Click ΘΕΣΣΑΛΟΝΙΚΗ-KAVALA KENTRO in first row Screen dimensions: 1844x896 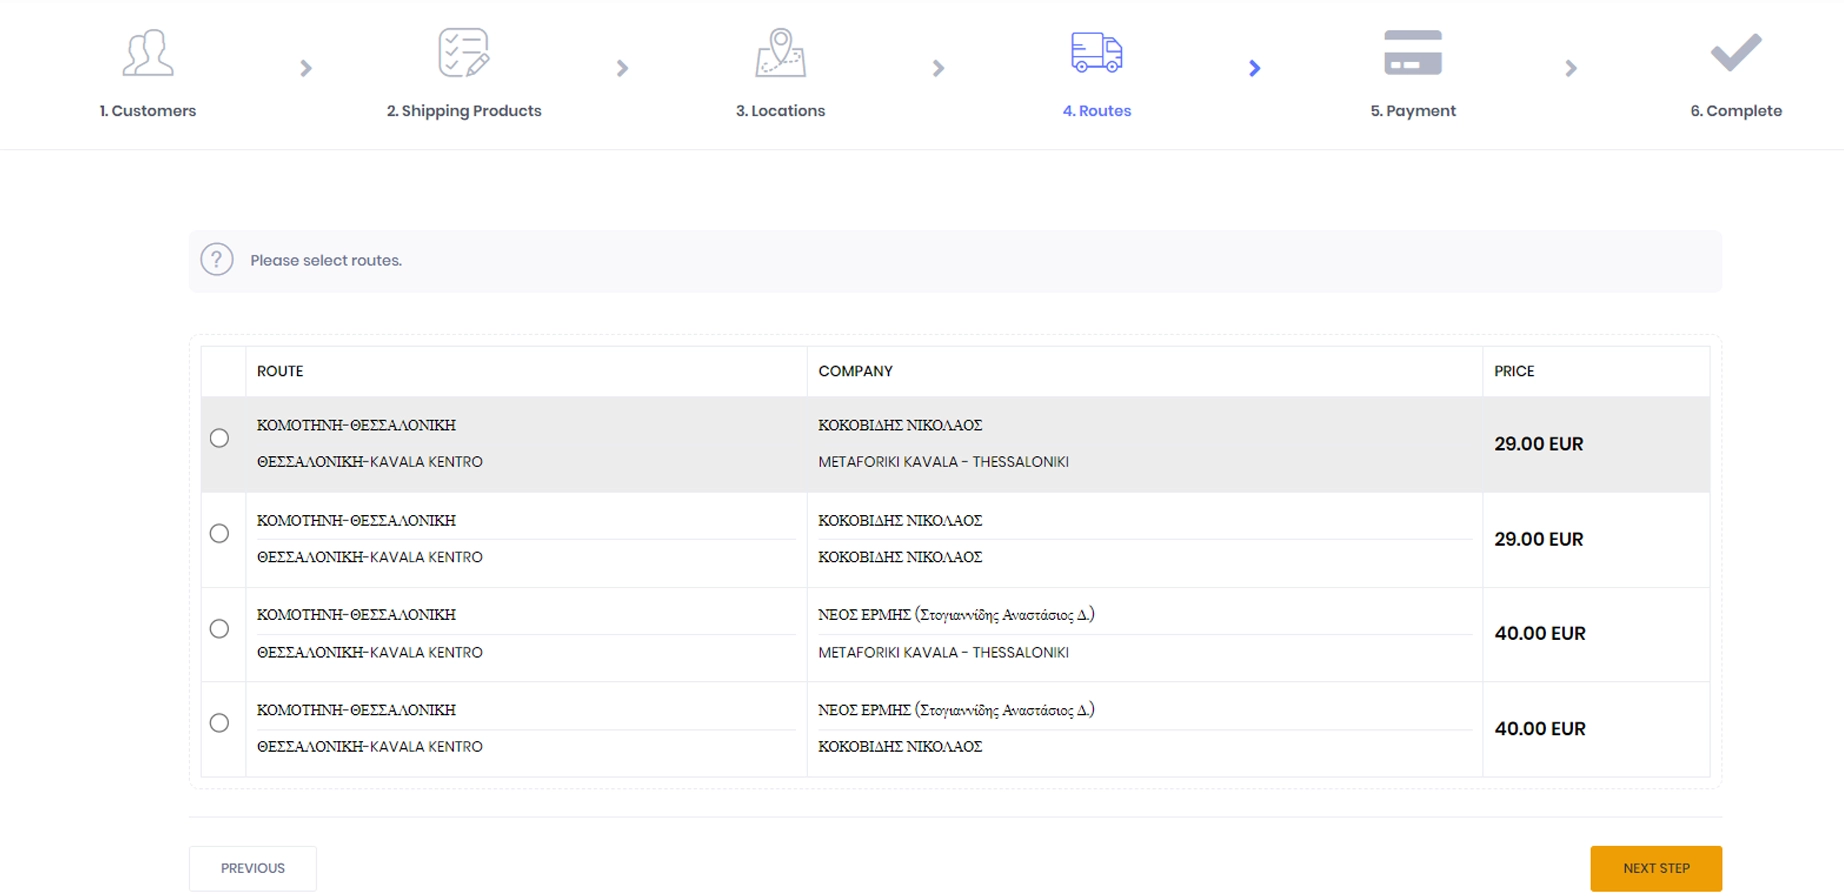coord(370,462)
